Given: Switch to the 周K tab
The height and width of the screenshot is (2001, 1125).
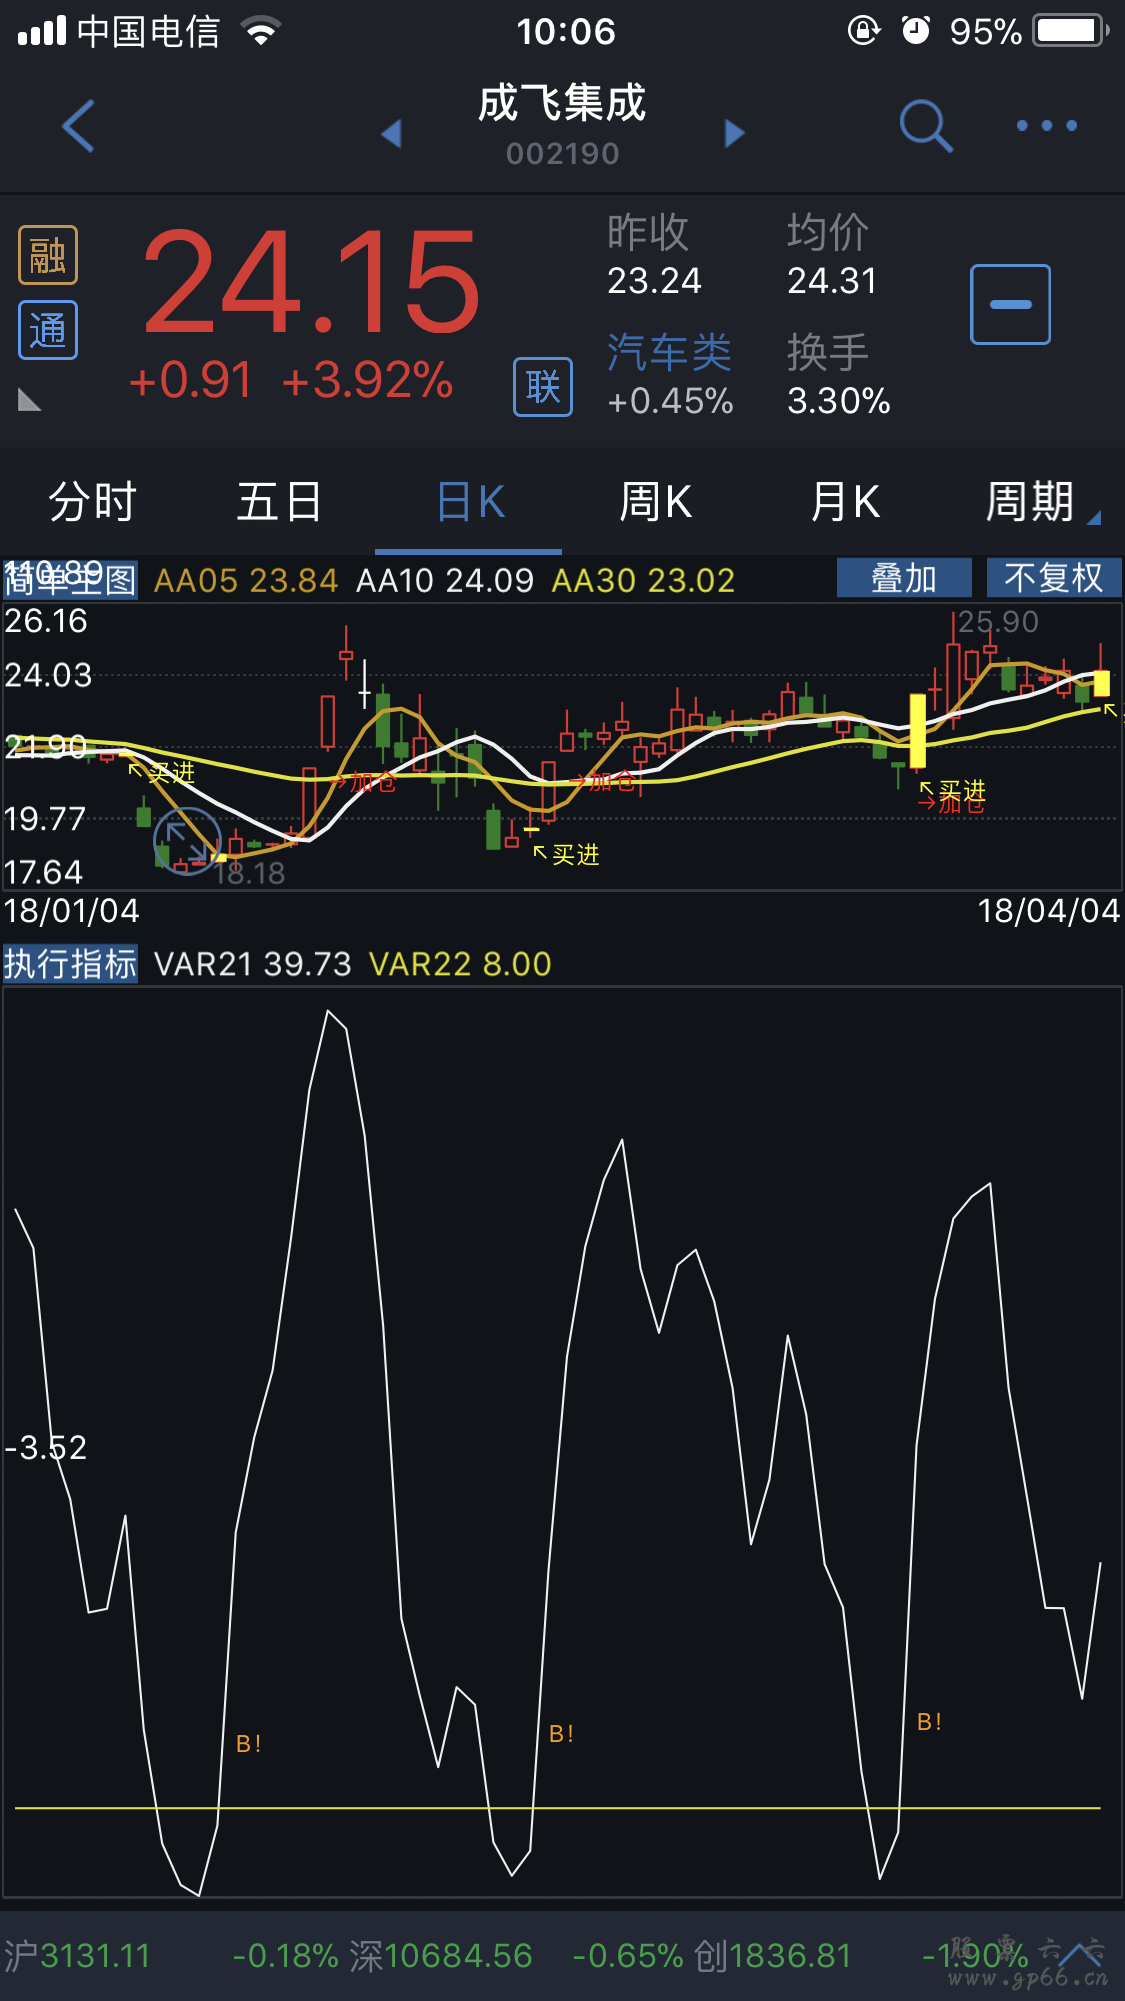Looking at the screenshot, I should tap(656, 502).
